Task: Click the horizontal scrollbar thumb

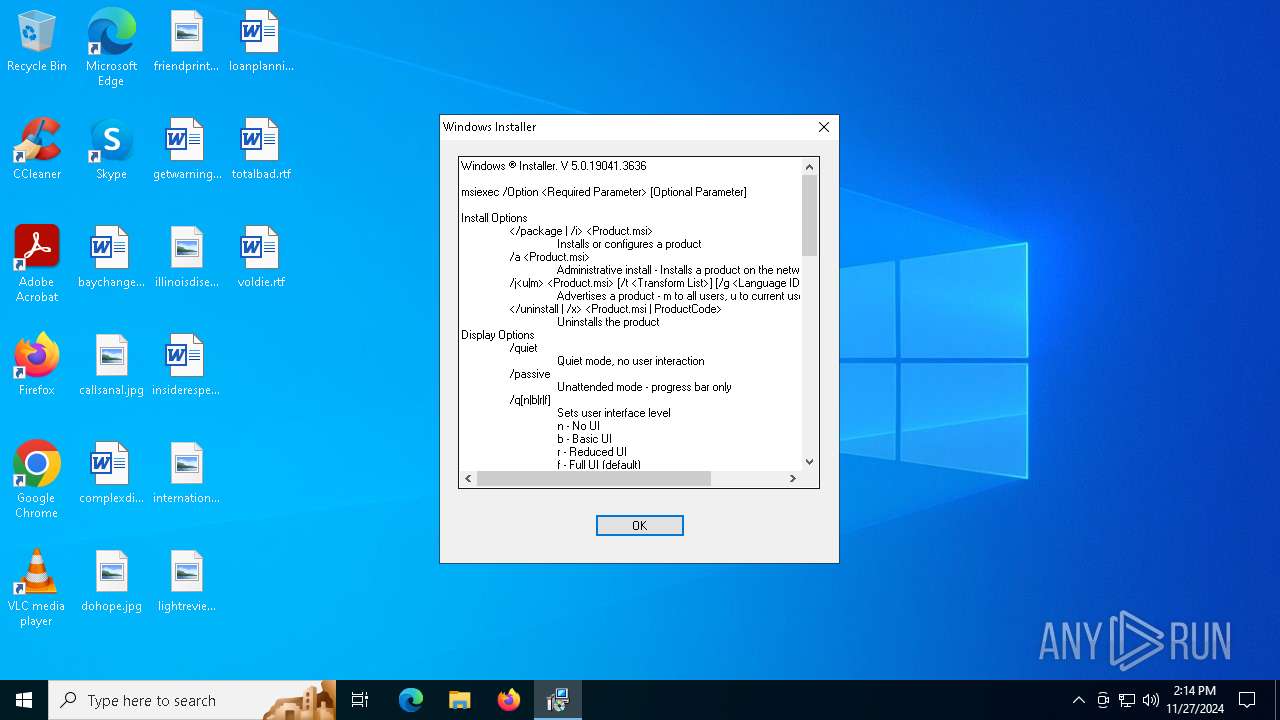Action: [x=593, y=479]
